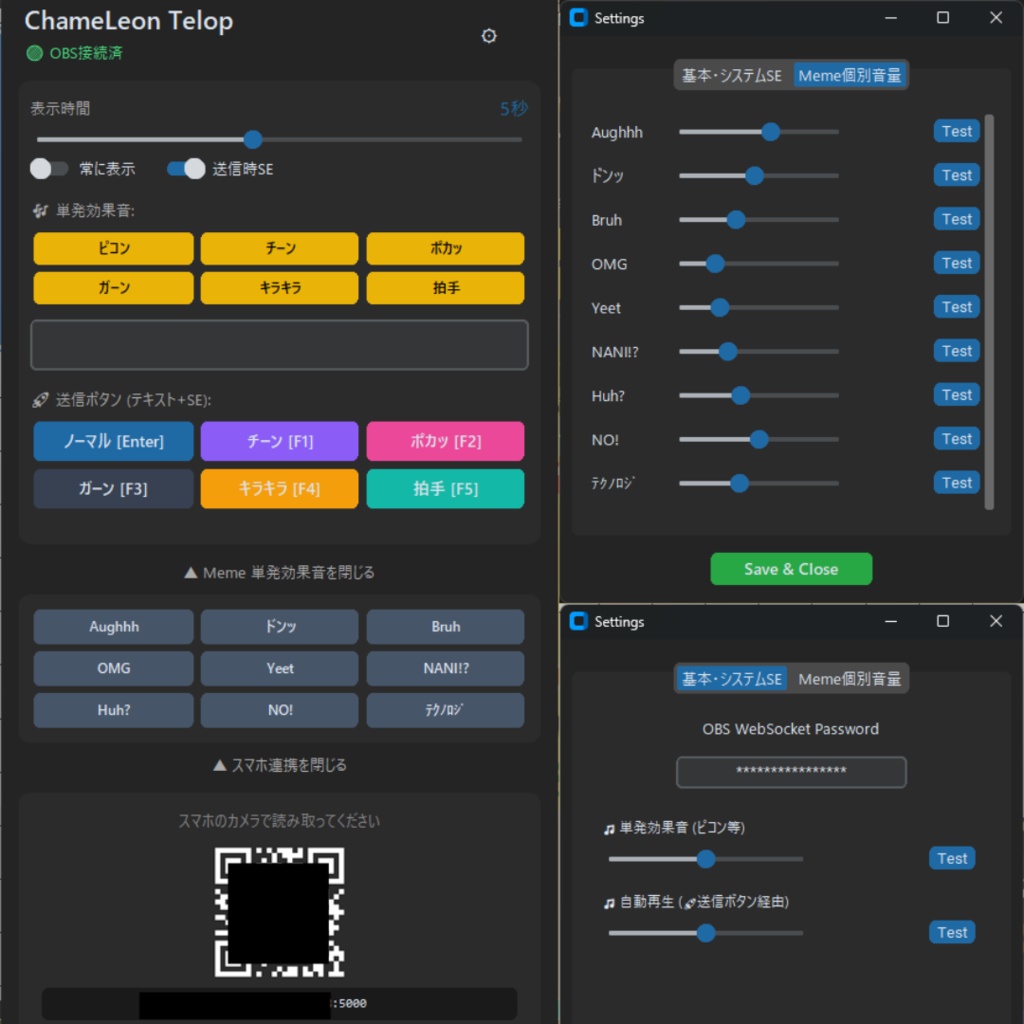Viewport: 1024px width, 1024px height.
Task: Click the Settings app icon in lower window
Action: tap(578, 621)
